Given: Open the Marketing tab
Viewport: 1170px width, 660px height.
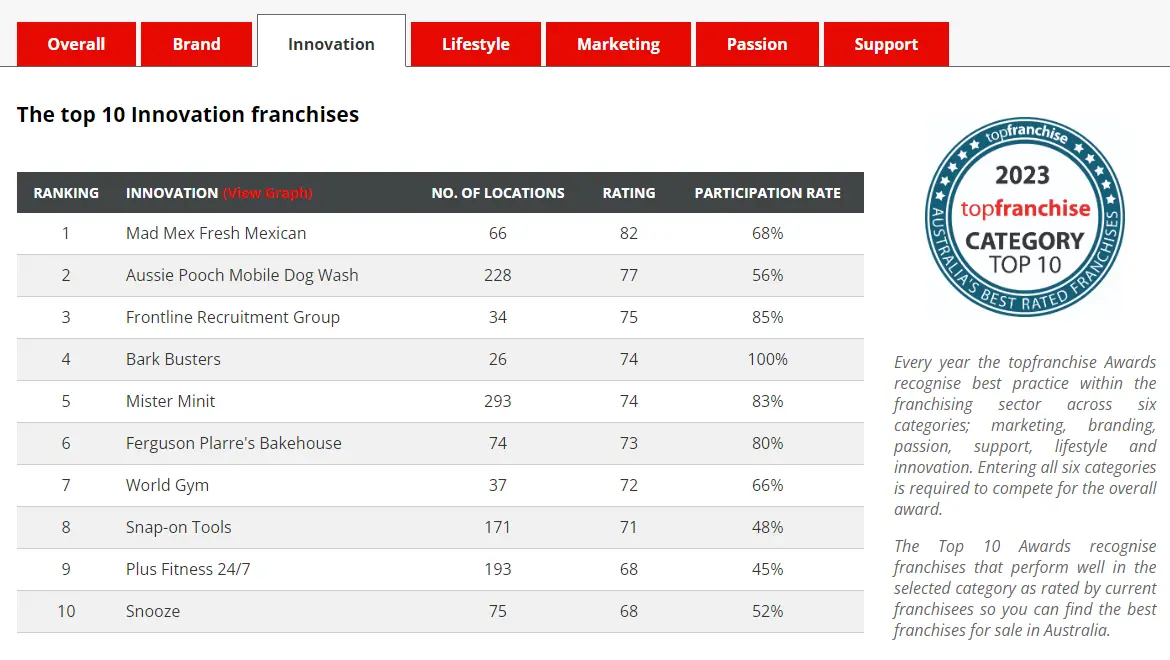Looking at the screenshot, I should coord(617,44).
